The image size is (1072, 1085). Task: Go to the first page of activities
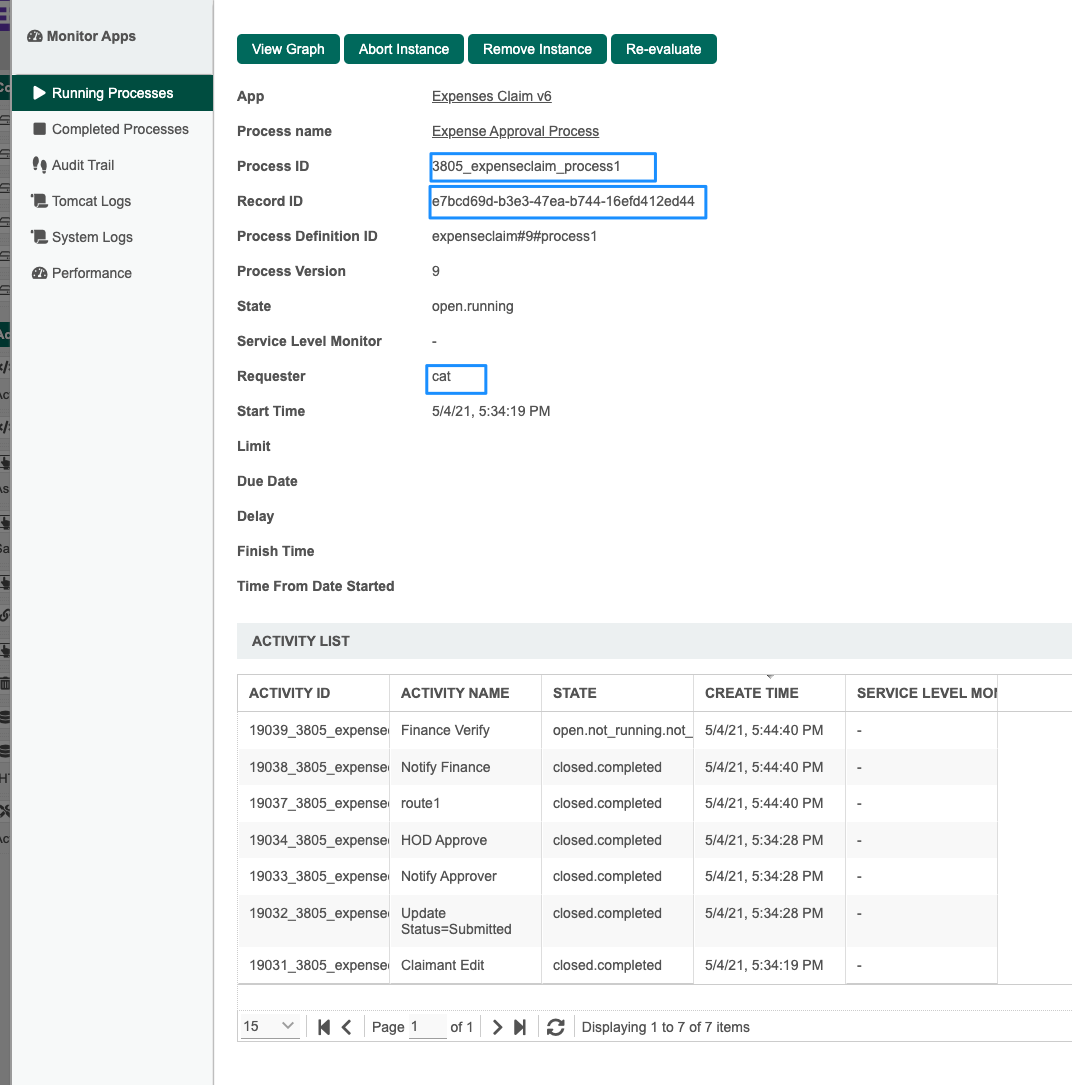[324, 1027]
